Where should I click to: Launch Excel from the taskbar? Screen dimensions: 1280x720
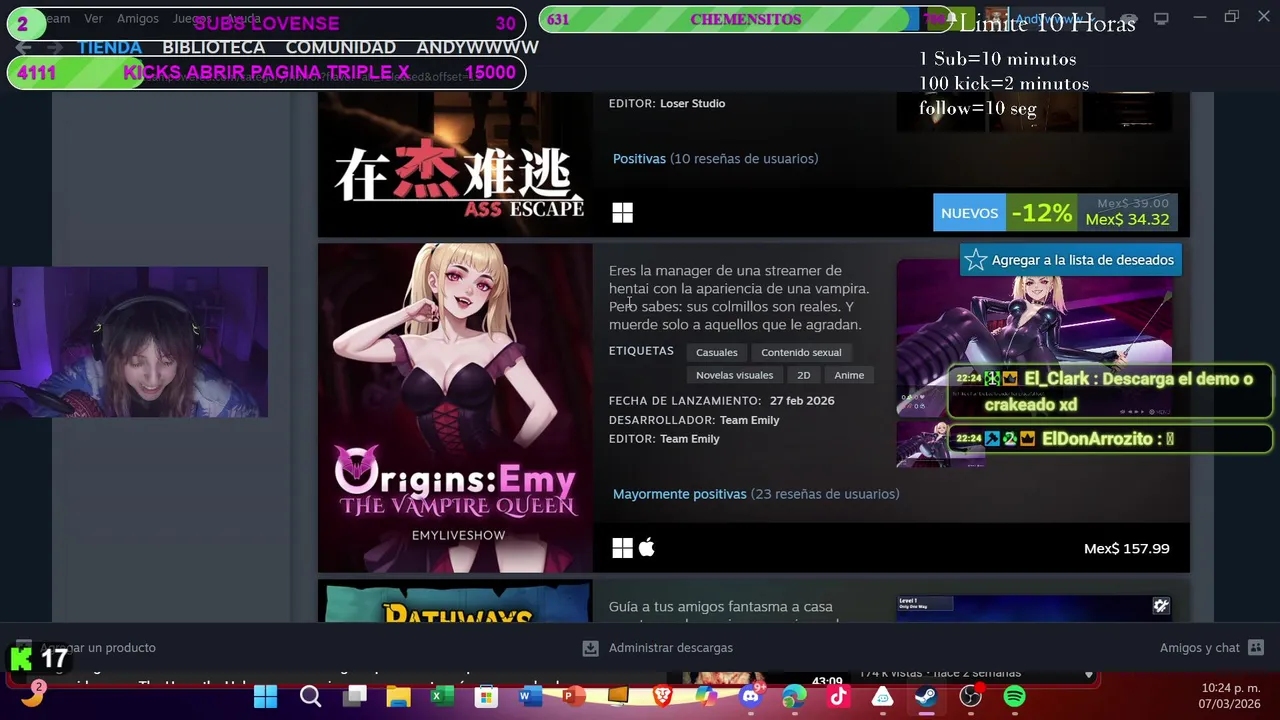click(442, 697)
